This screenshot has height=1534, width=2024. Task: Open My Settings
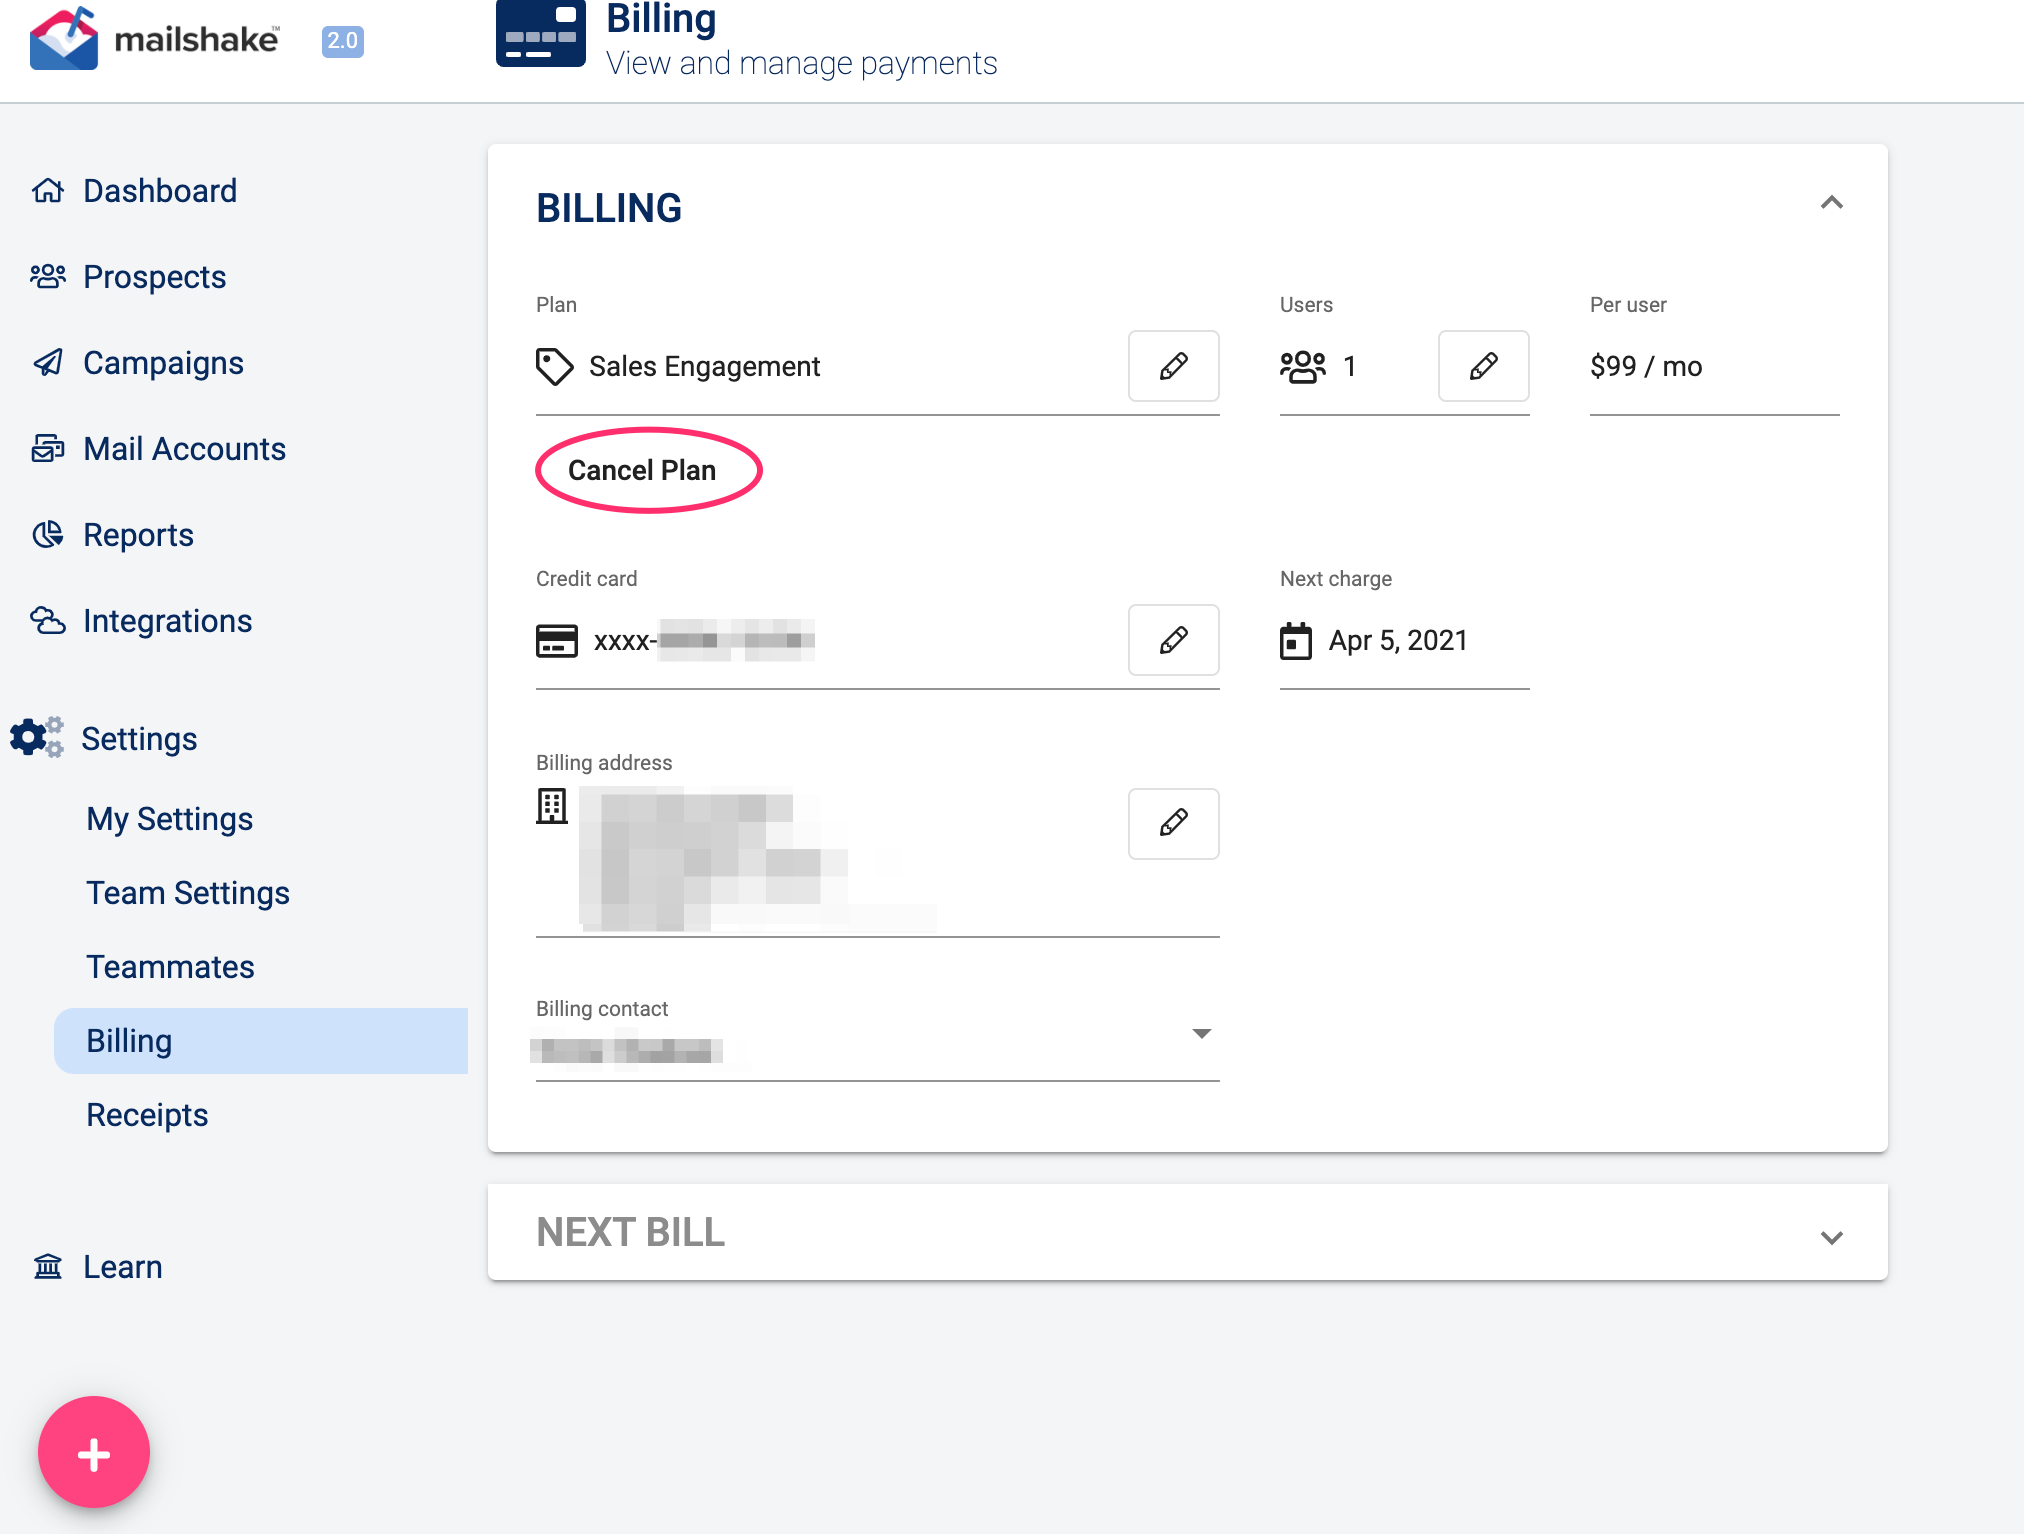[x=169, y=818]
